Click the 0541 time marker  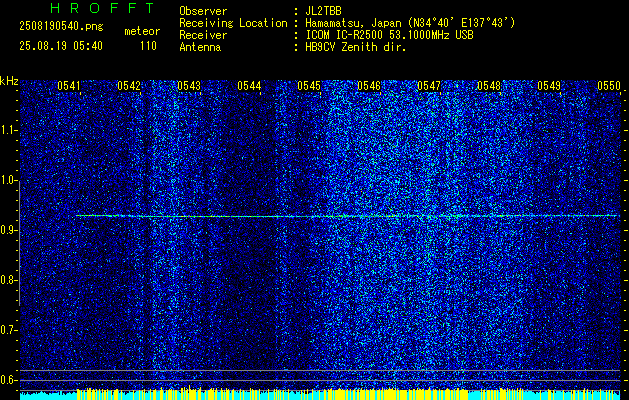(x=69, y=86)
